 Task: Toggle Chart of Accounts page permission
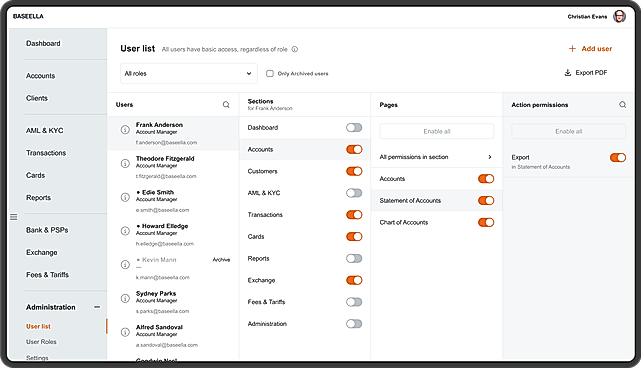[x=486, y=222]
